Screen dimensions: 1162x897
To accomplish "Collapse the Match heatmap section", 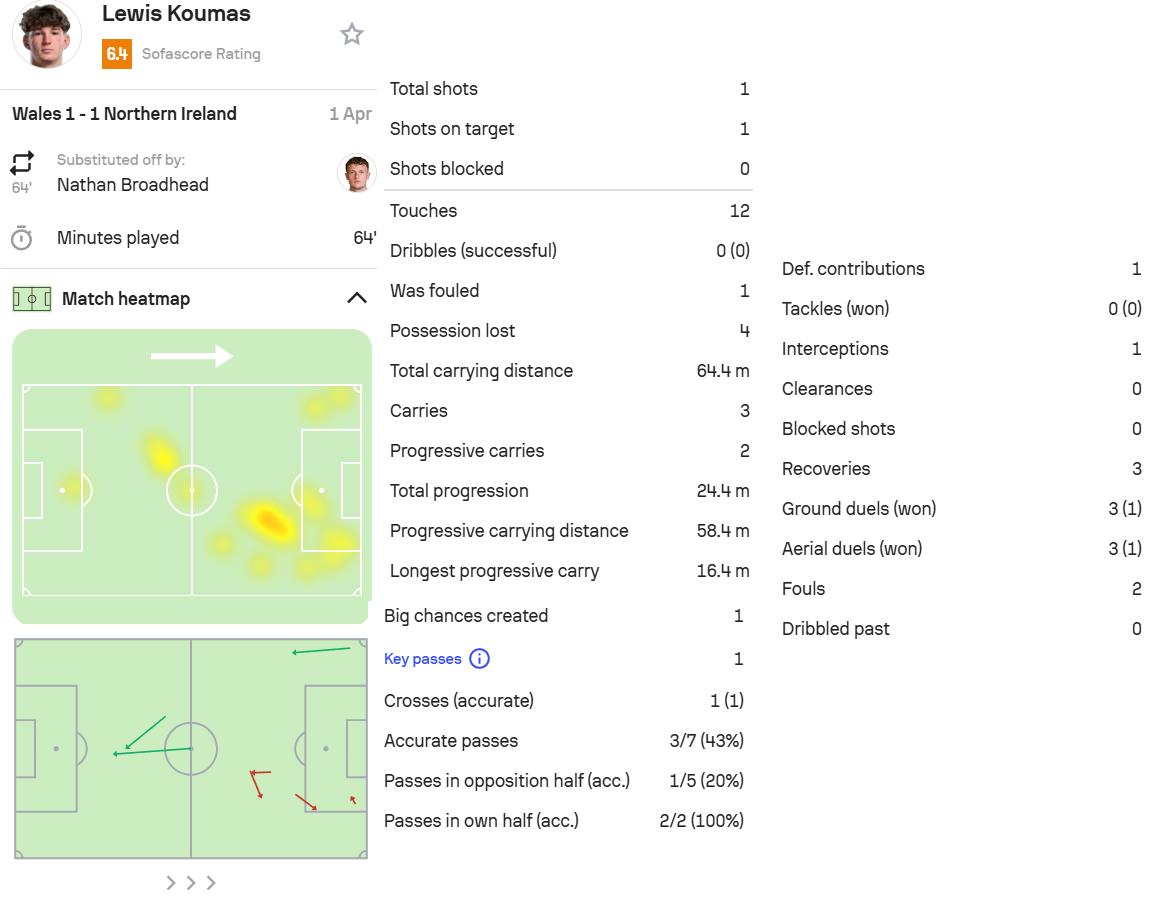I will click(356, 298).
